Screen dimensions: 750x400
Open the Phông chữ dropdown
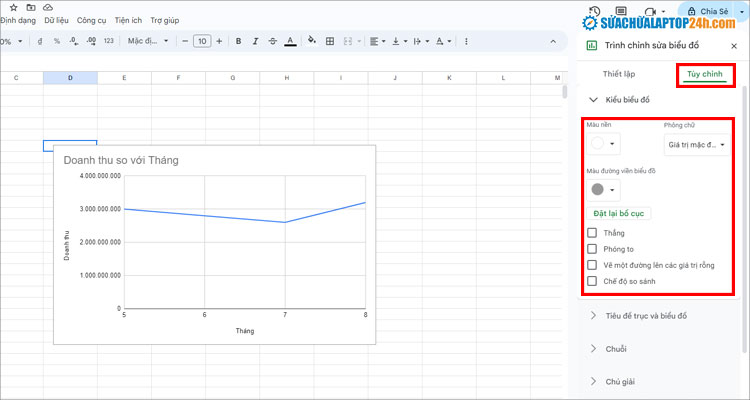[696, 144]
